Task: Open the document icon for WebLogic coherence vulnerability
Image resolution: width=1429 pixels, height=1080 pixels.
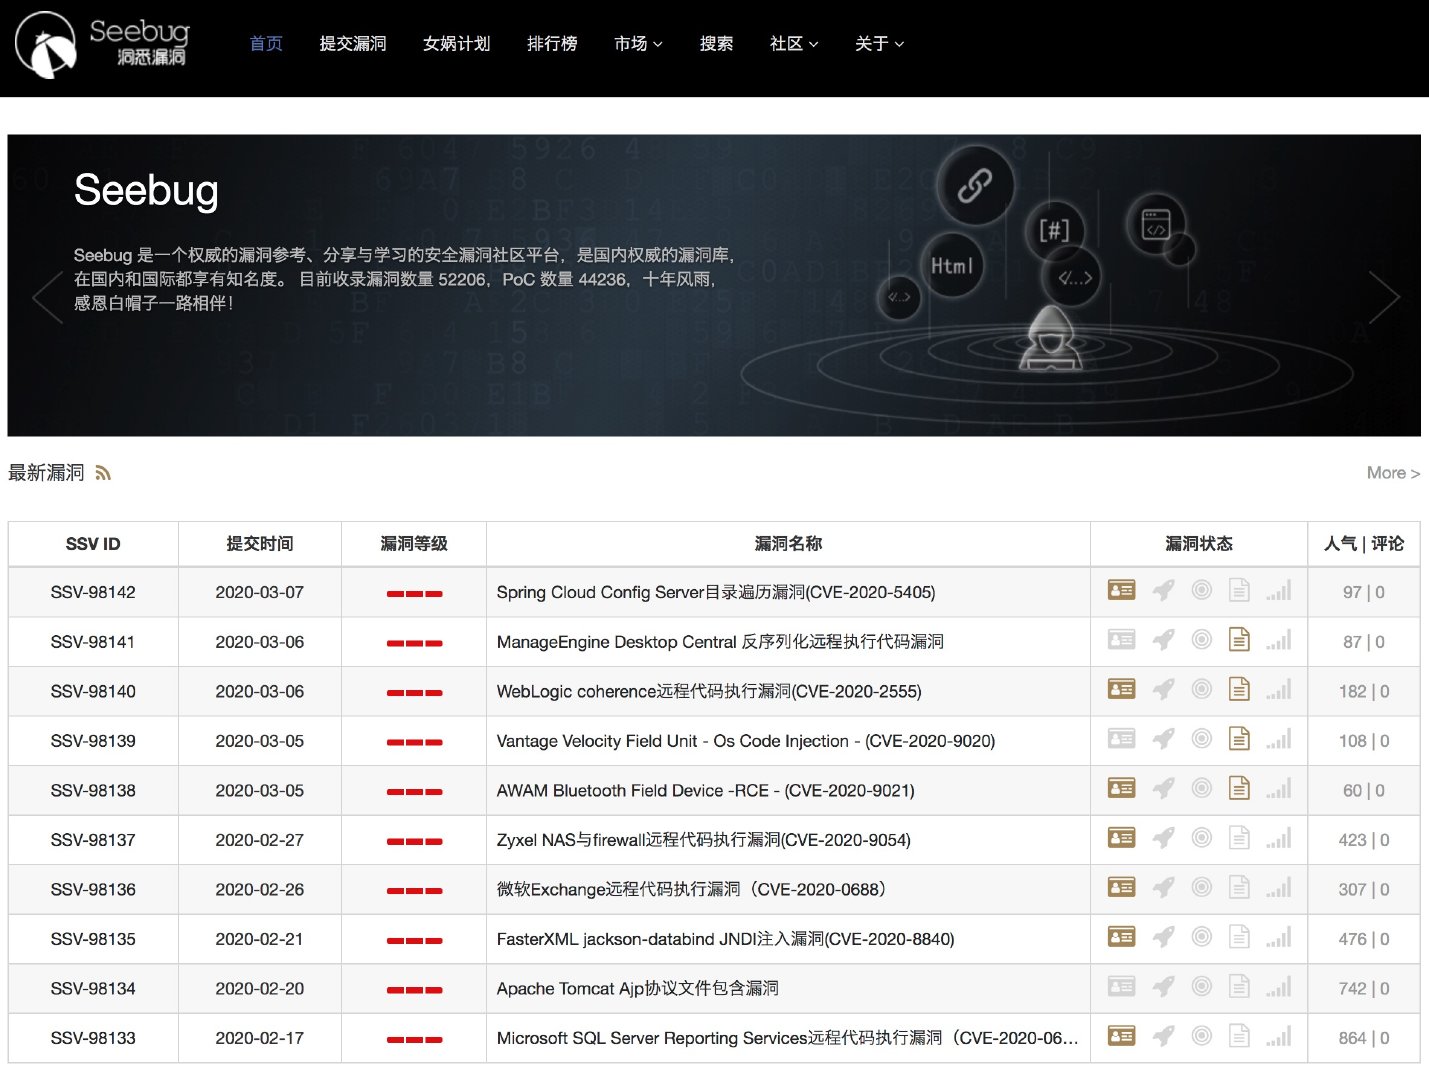Action: 1239,689
